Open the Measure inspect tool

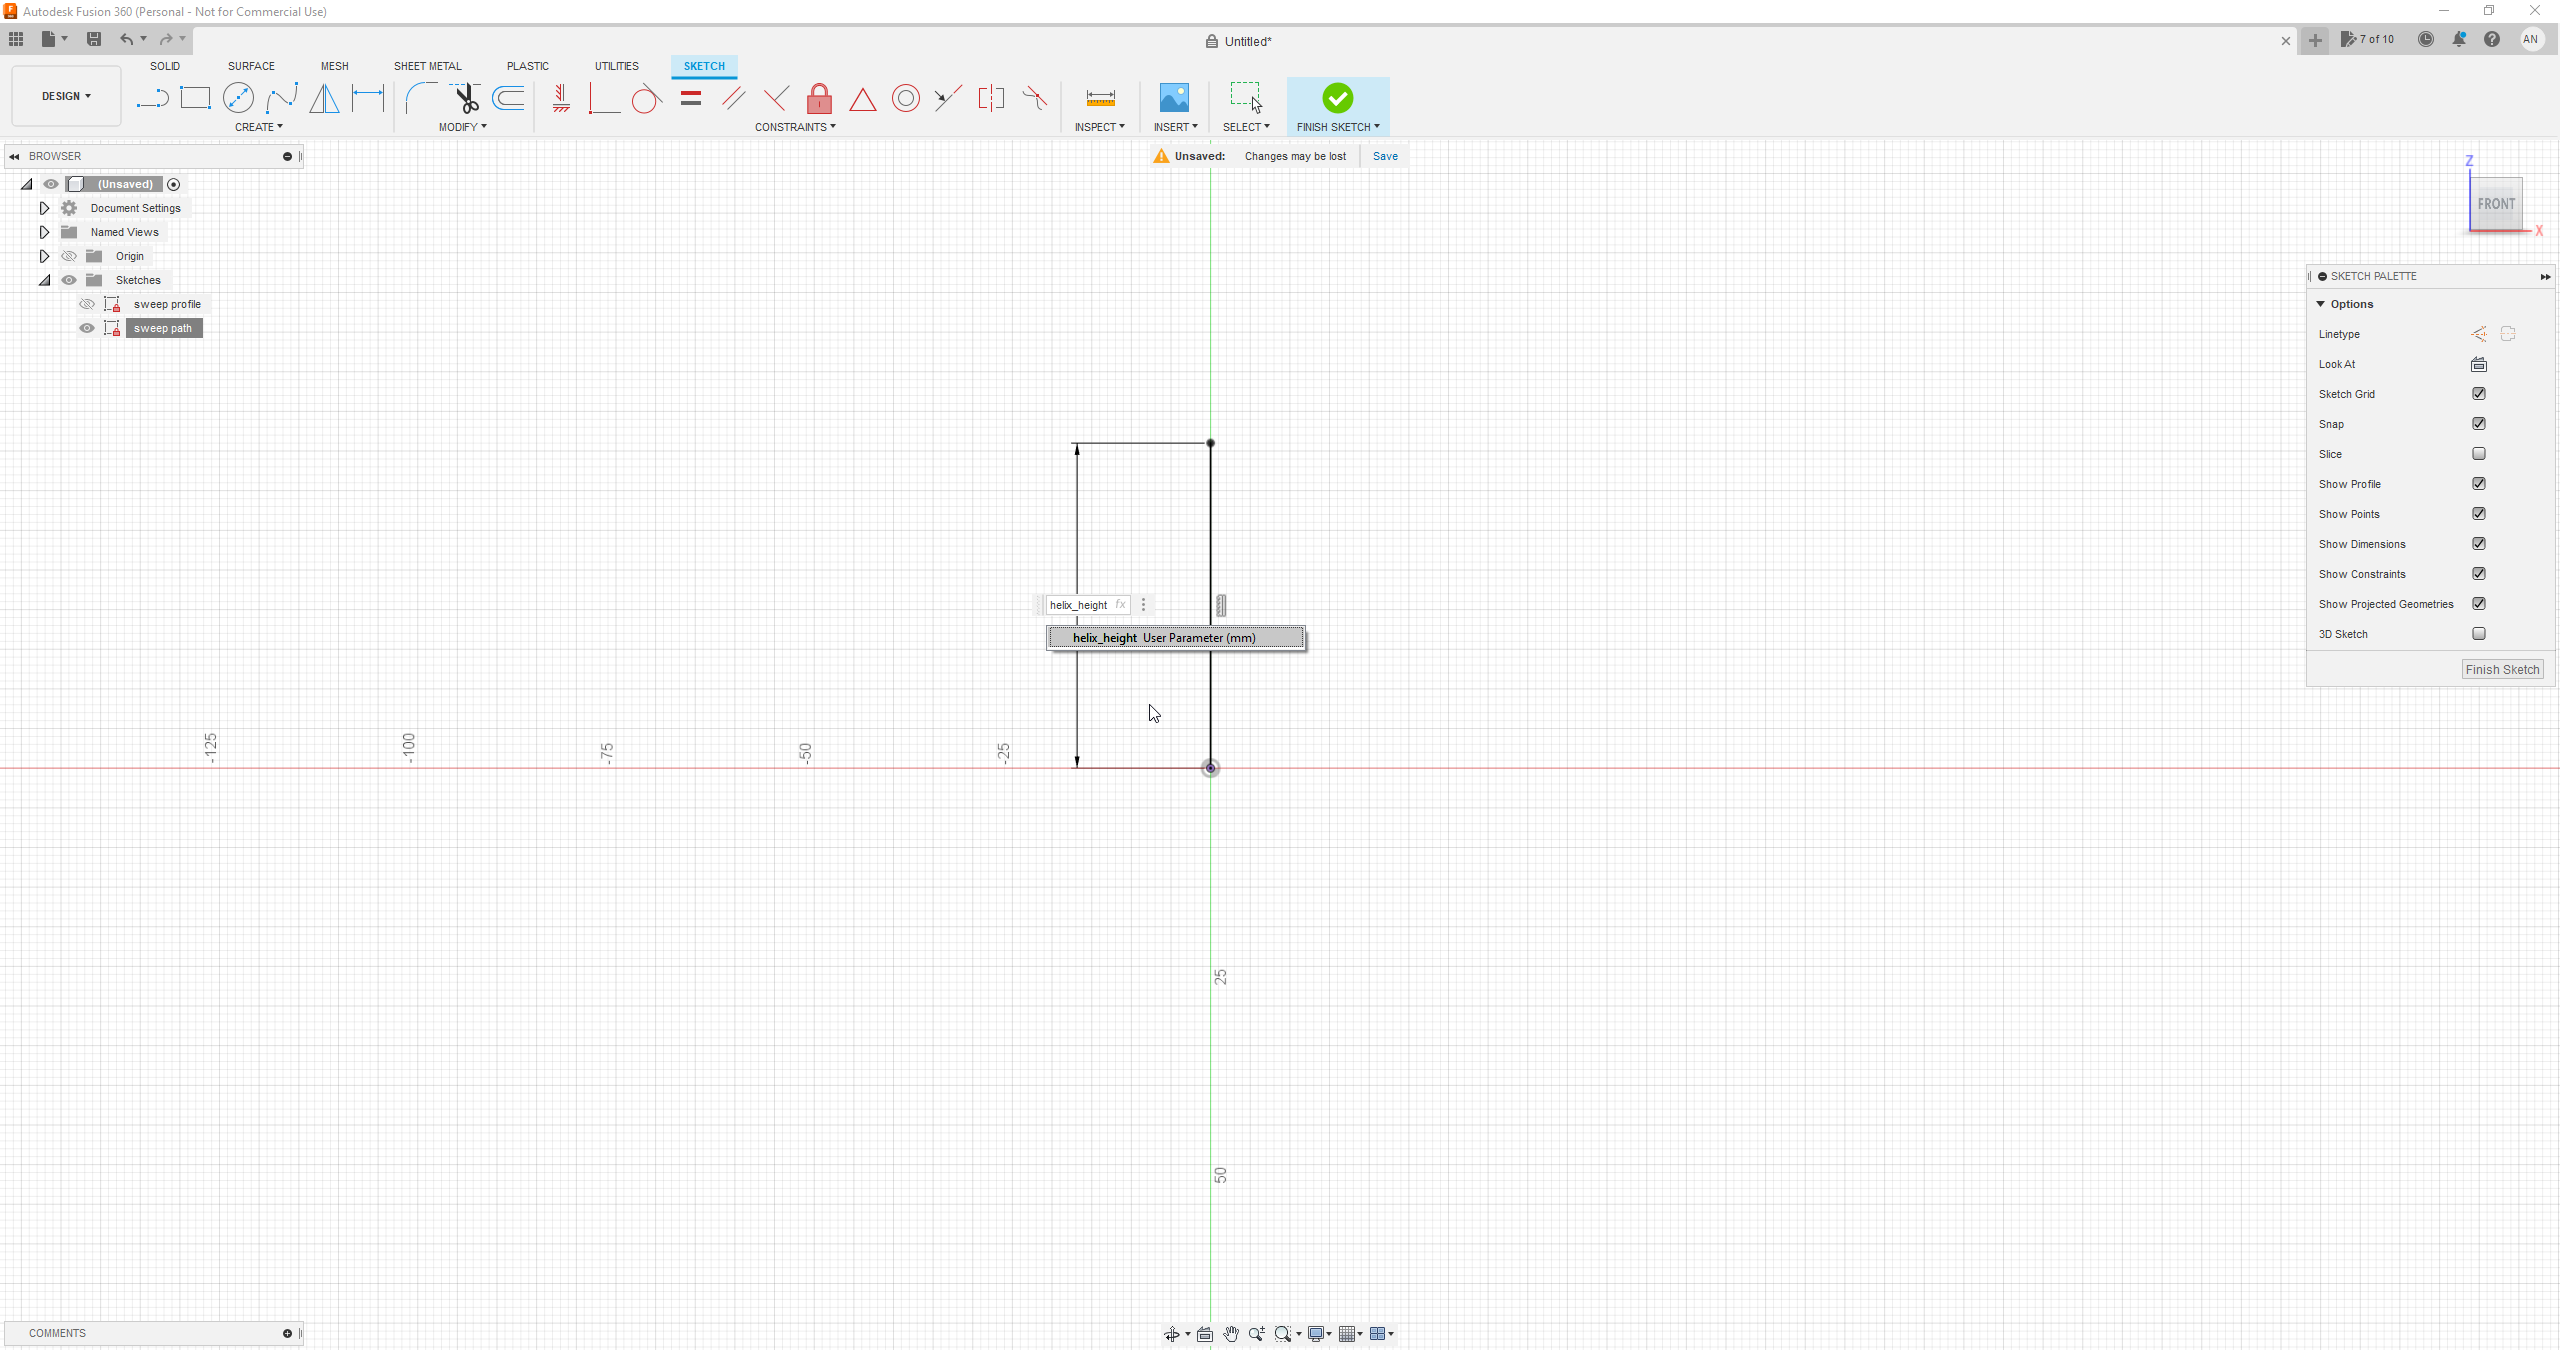click(1100, 98)
